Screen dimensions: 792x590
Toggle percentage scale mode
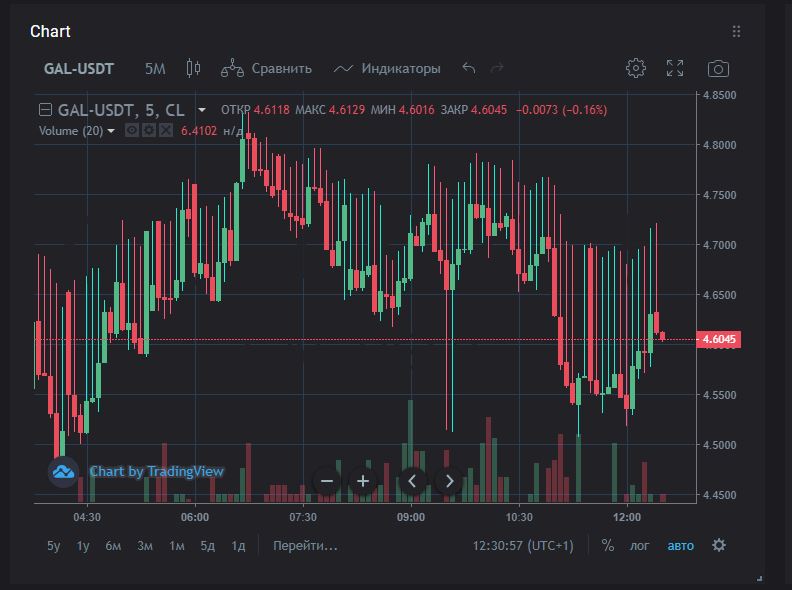[607, 545]
